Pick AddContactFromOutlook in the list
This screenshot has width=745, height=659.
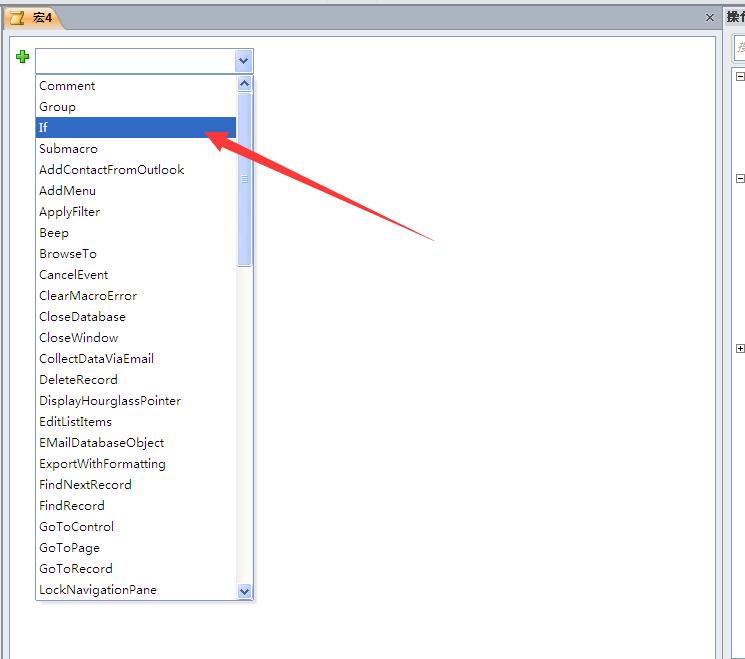[135, 170]
